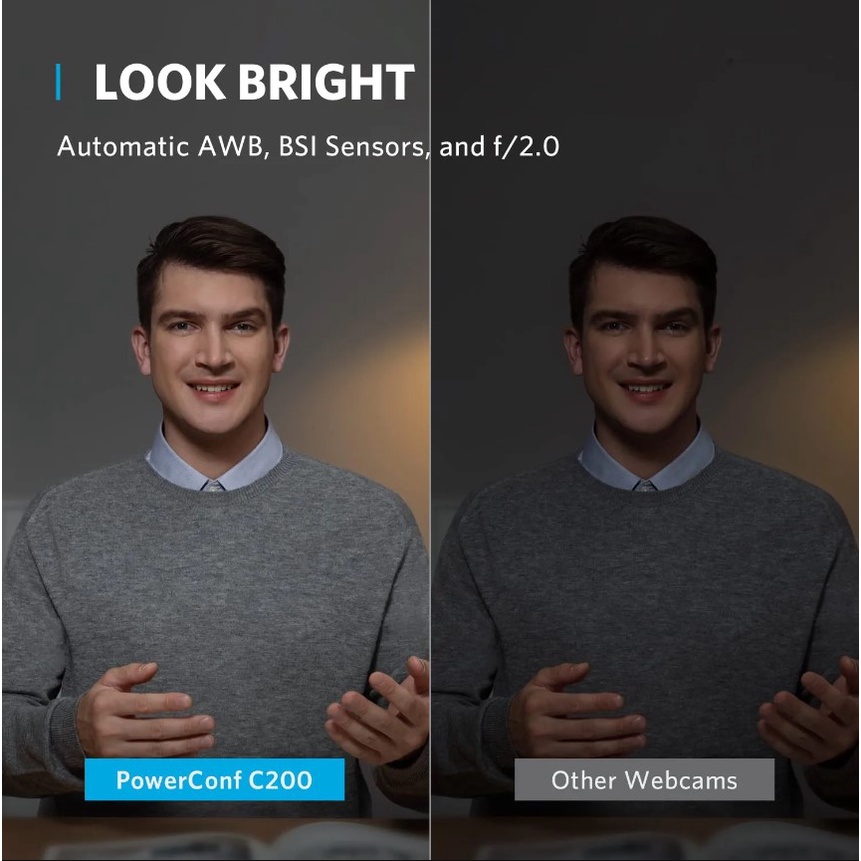Image resolution: width=861 pixels, height=861 pixels.
Task: Click the gesturing hand above Other Webcams label
Action: tap(577, 711)
